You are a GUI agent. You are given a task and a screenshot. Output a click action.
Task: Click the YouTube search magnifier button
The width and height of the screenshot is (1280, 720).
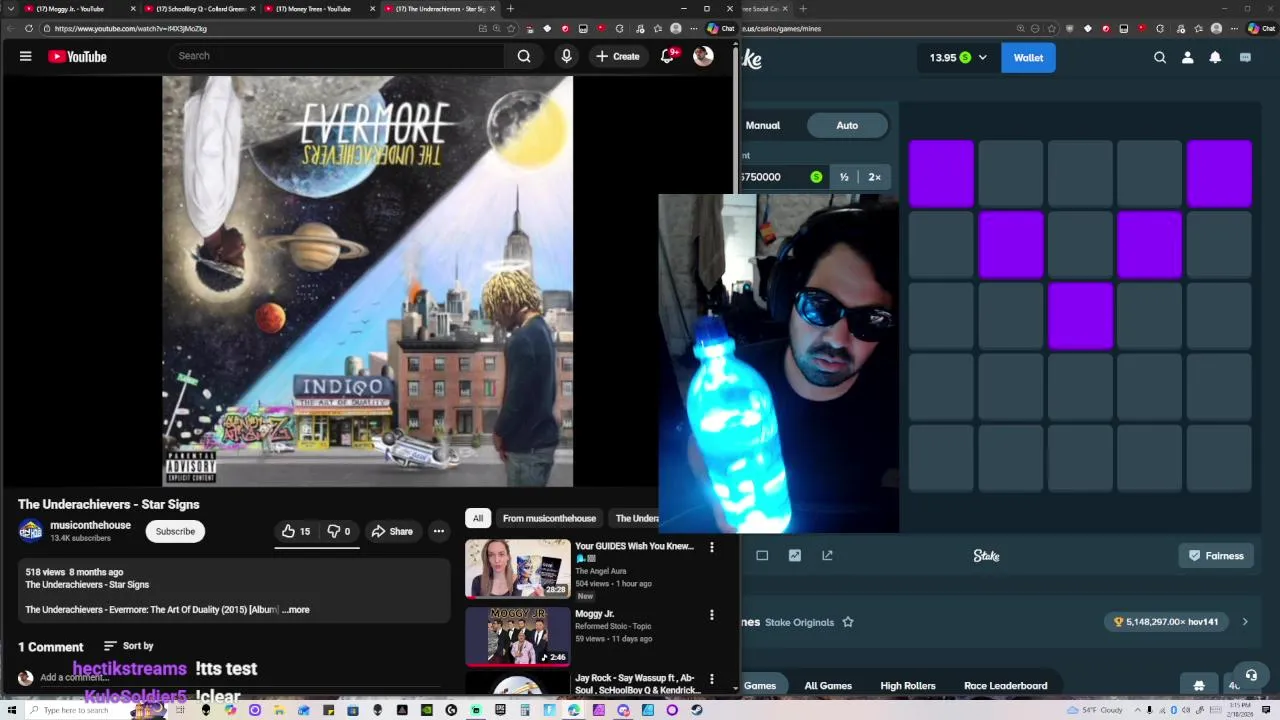coord(524,56)
